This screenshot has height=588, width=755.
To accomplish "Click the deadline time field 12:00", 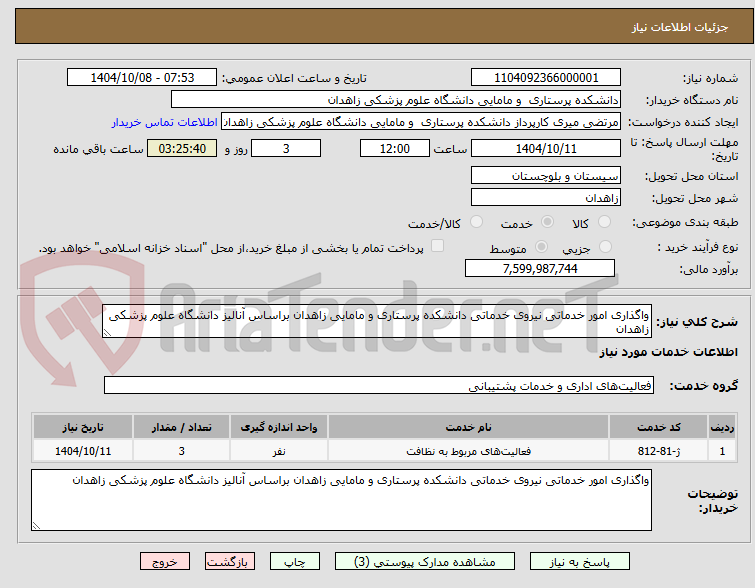I will (395, 148).
